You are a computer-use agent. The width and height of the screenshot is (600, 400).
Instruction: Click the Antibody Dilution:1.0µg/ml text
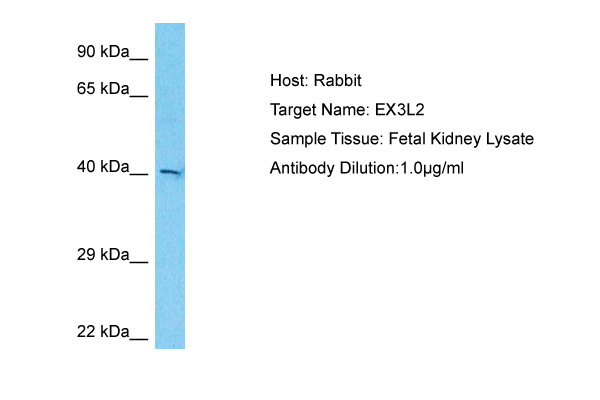[367, 168]
